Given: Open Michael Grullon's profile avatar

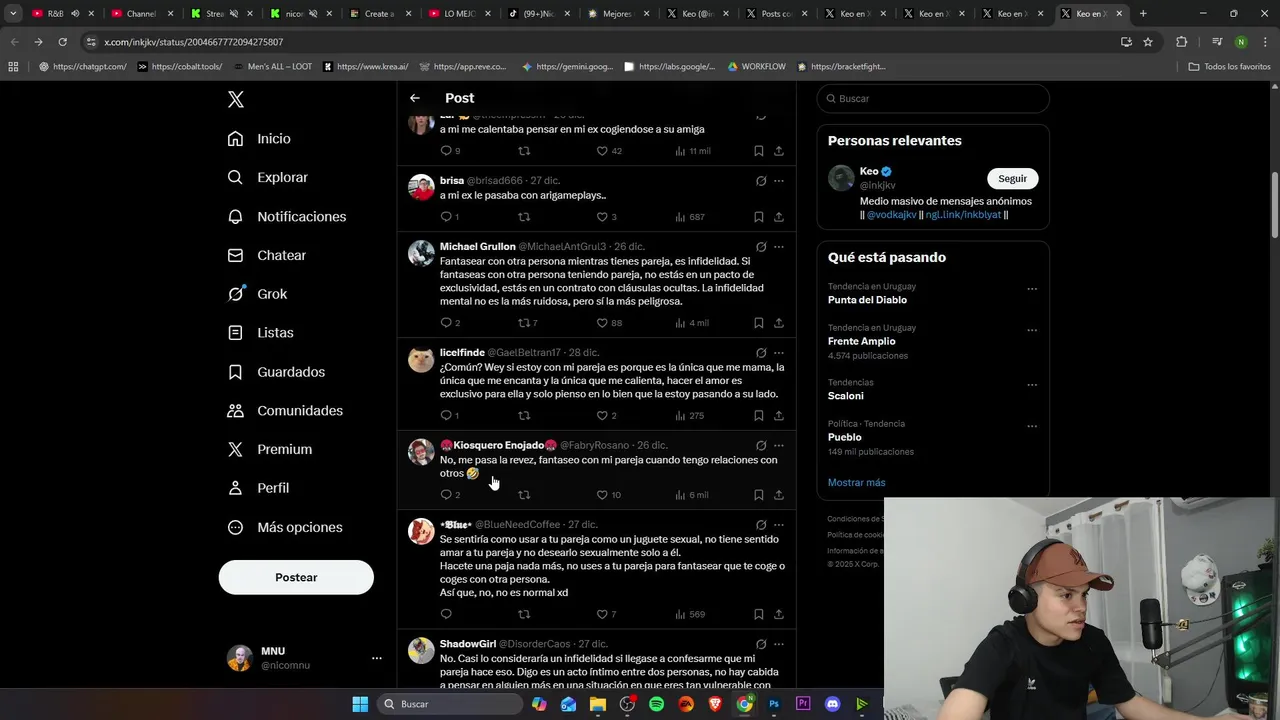Looking at the screenshot, I should click(x=421, y=253).
